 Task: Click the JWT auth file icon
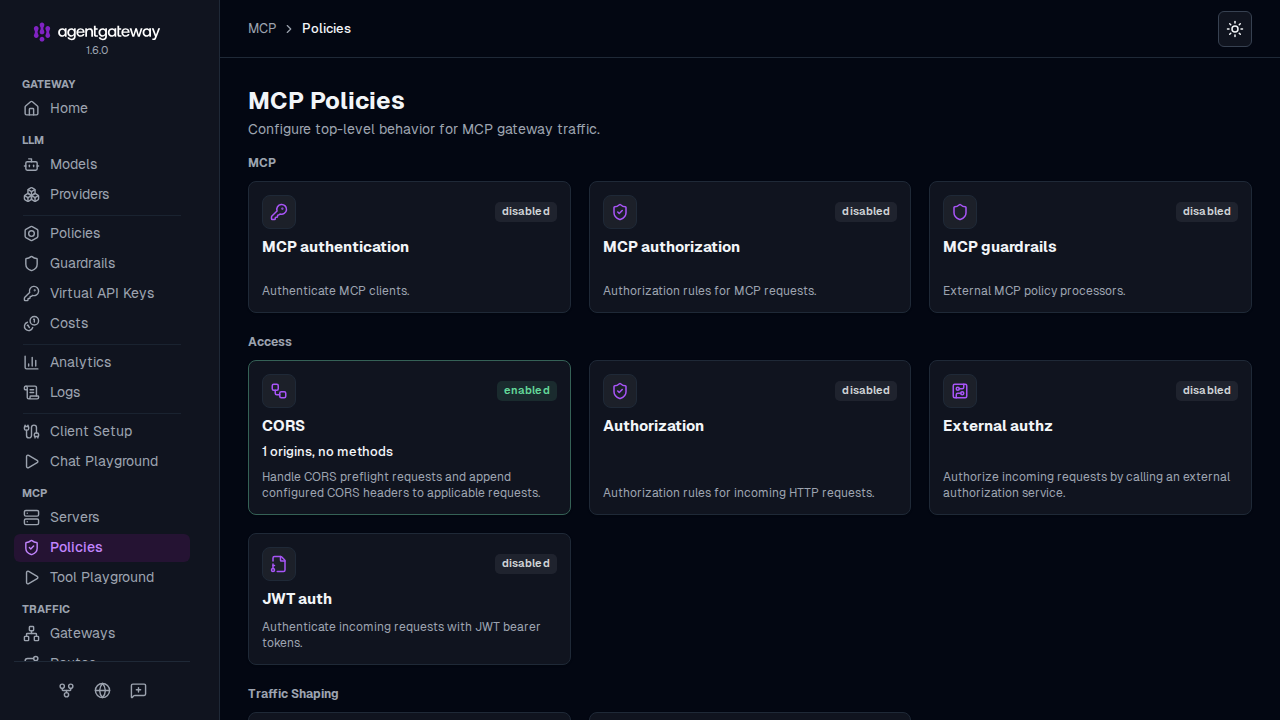[x=279, y=564]
